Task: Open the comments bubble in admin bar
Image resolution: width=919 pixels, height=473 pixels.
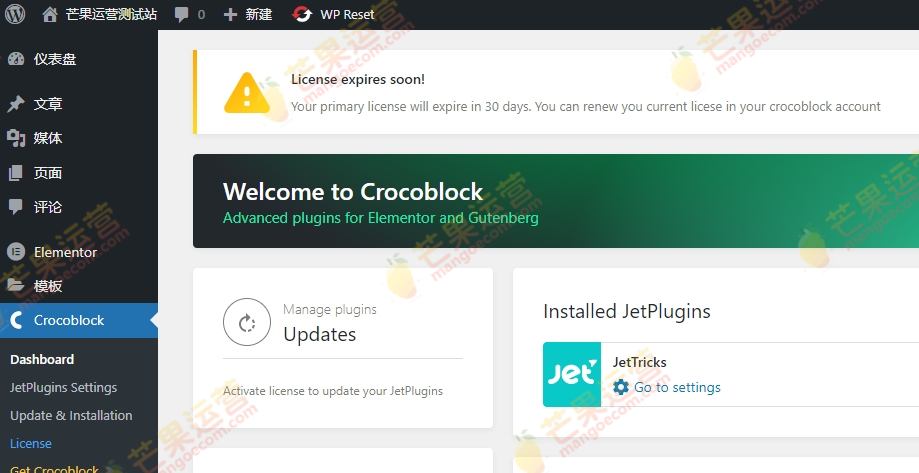Action: 181,15
